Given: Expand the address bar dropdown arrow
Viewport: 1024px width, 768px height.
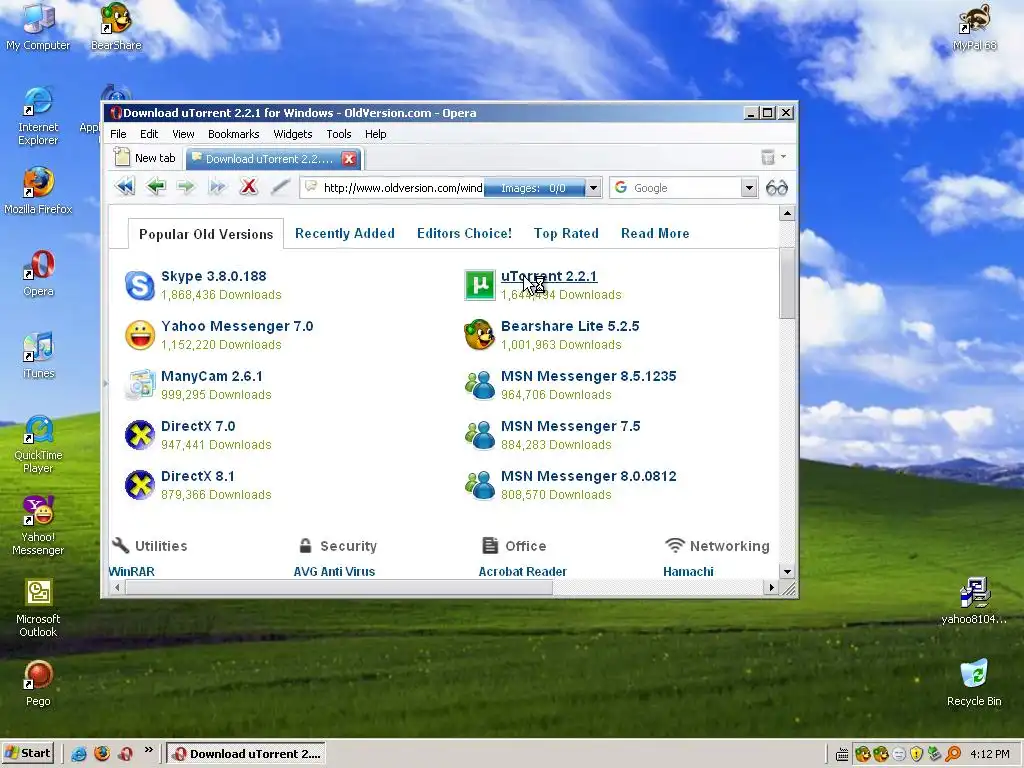Looking at the screenshot, I should point(593,188).
